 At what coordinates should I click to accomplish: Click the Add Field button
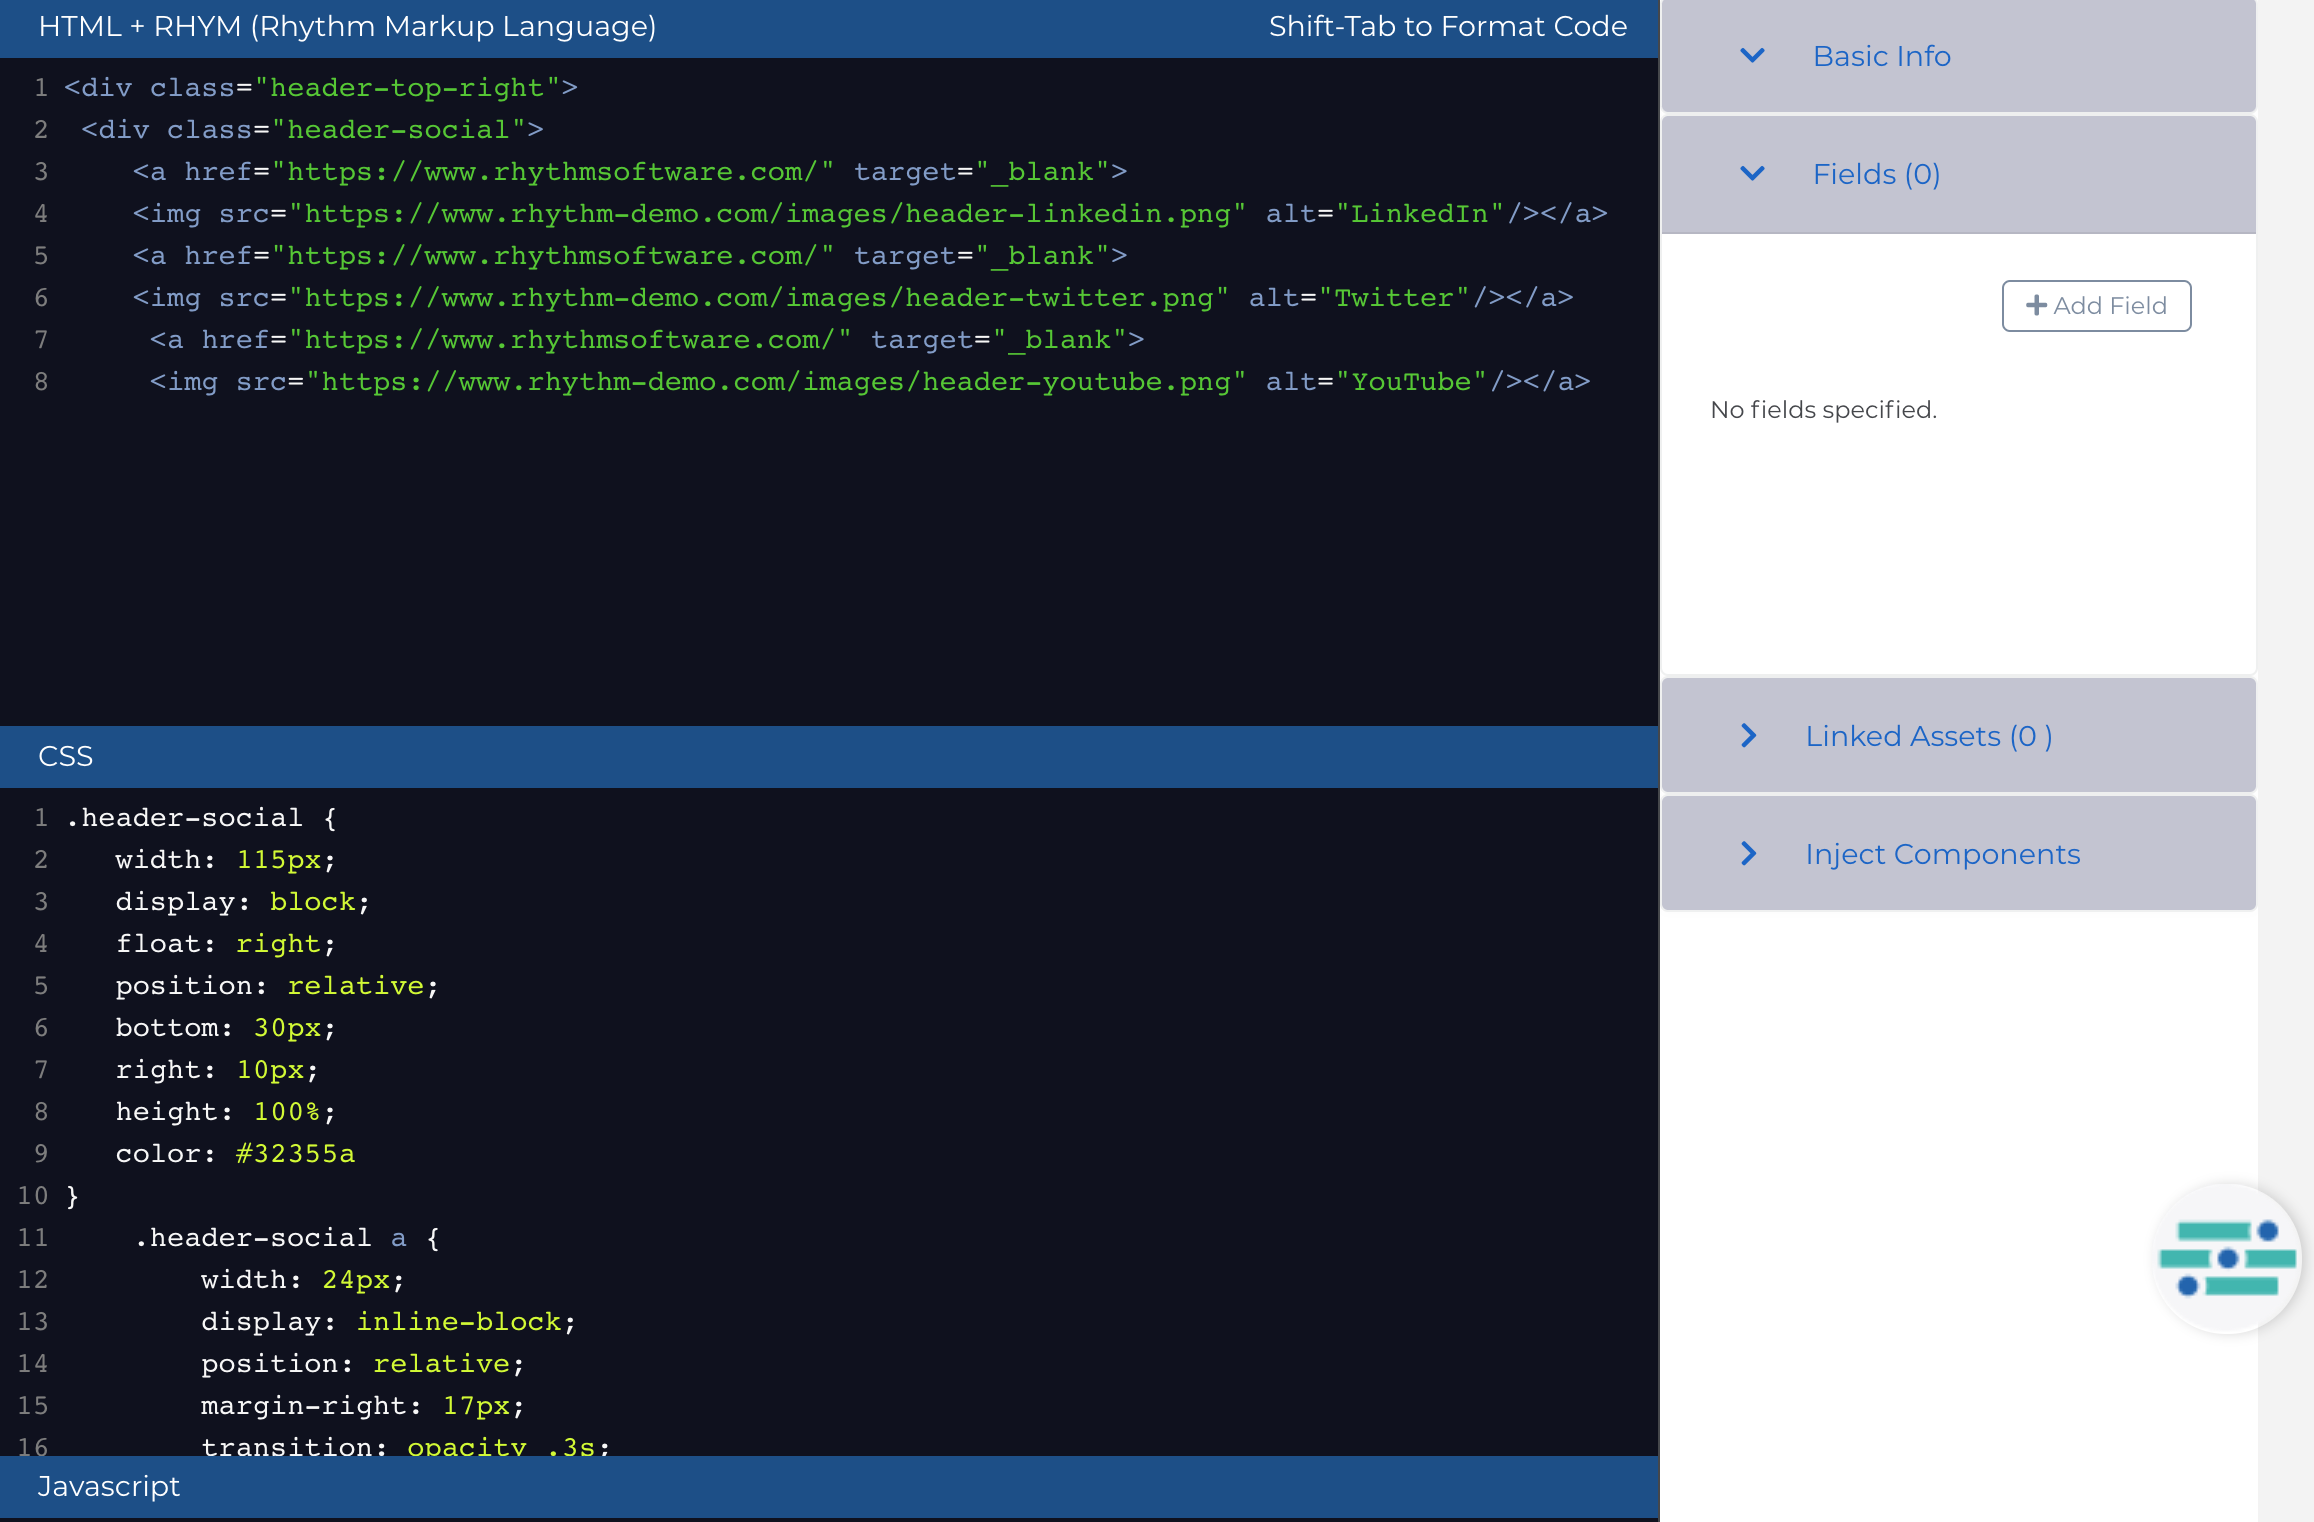point(2096,306)
